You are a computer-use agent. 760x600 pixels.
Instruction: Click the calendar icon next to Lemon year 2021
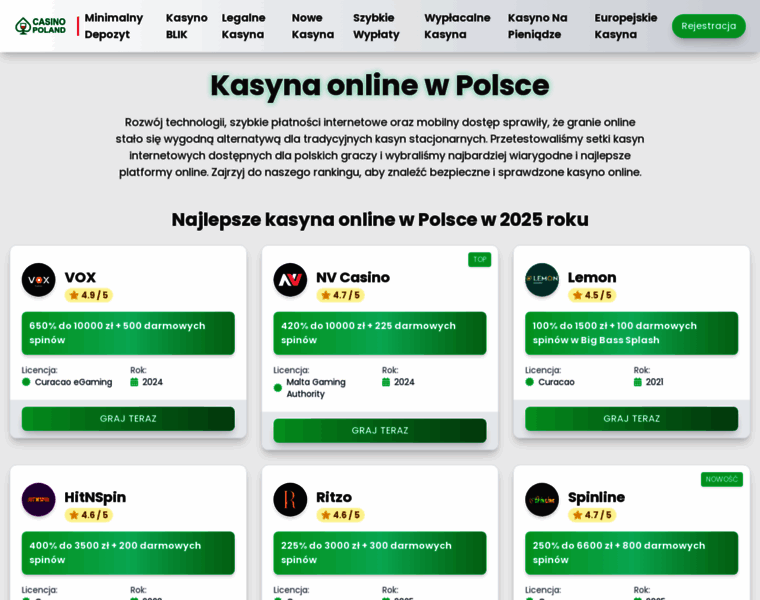coord(637,382)
